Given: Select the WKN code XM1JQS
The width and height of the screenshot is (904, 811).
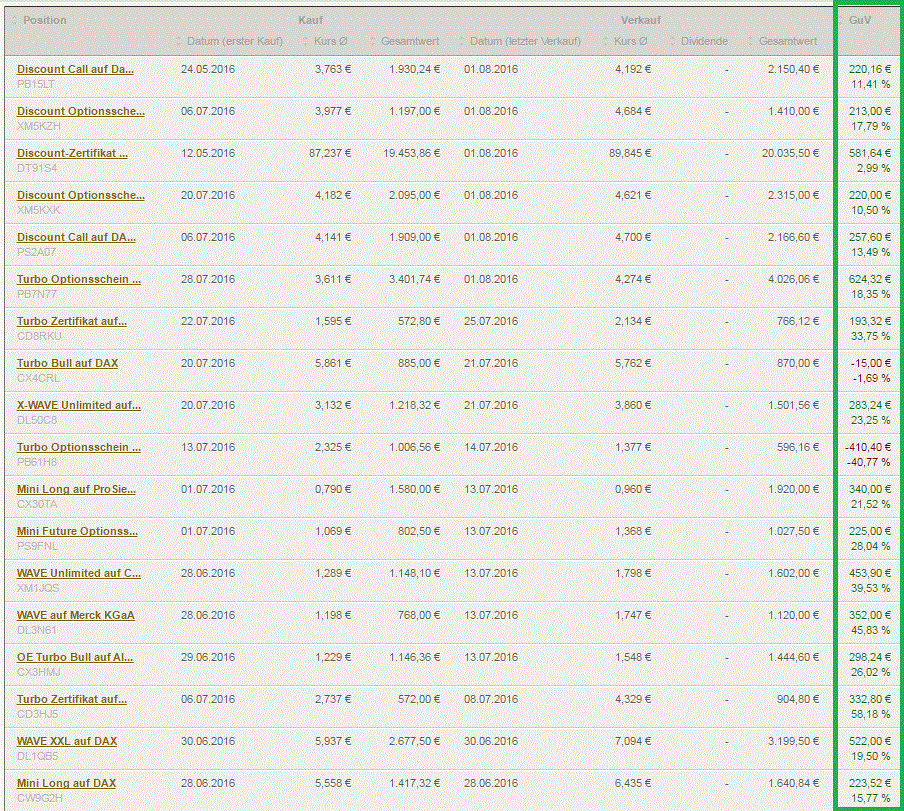Looking at the screenshot, I should click(38, 589).
